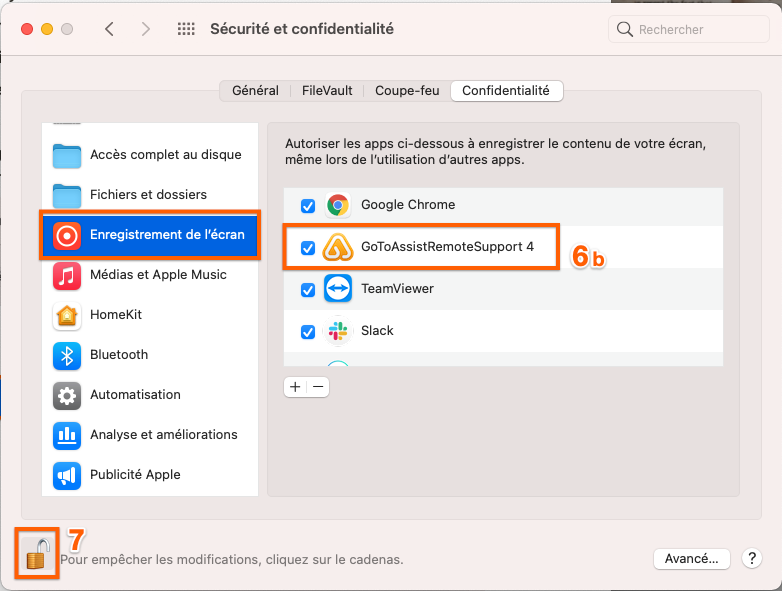Image resolution: width=782 pixels, height=591 pixels.
Task: Show all preferences with grid icon
Action: [x=186, y=29]
